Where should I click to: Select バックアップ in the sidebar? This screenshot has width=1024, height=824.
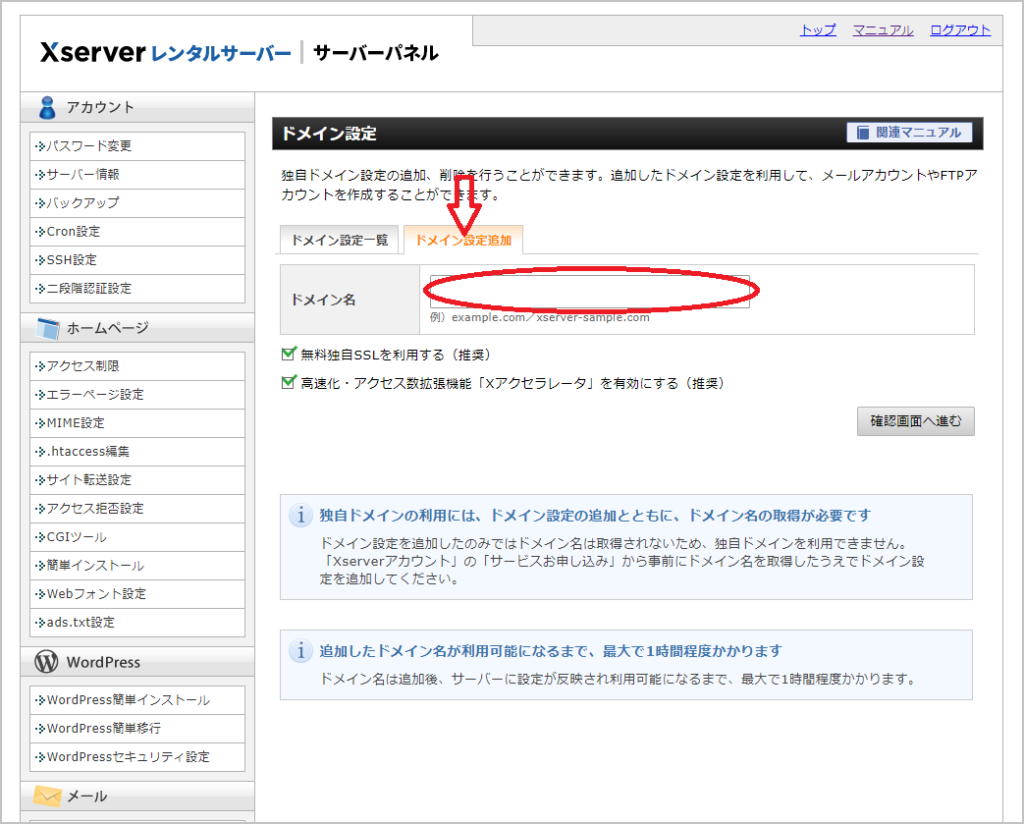click(137, 203)
